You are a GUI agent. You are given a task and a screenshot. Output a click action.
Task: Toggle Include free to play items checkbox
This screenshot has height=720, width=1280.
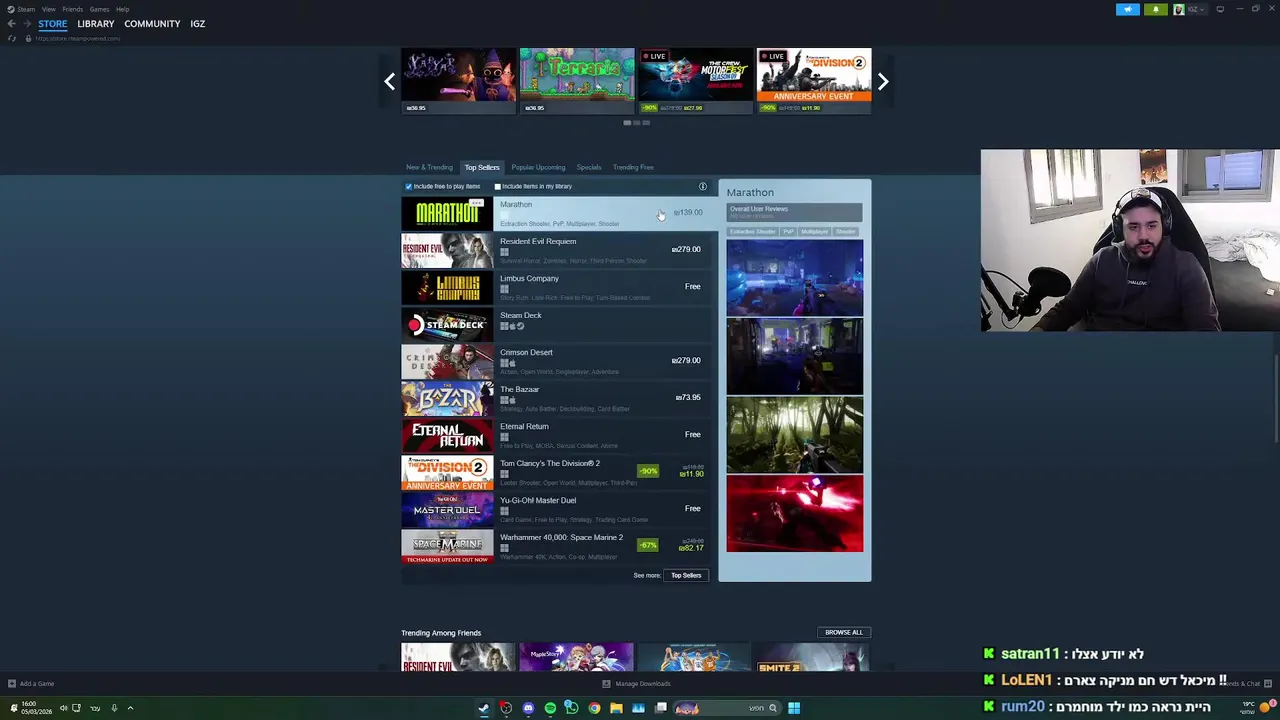pos(408,187)
